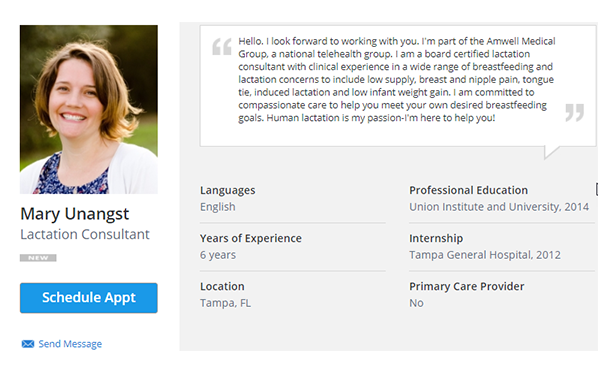Click the Primary Care Provider label
This screenshot has height=372, width=615.
tap(466, 286)
